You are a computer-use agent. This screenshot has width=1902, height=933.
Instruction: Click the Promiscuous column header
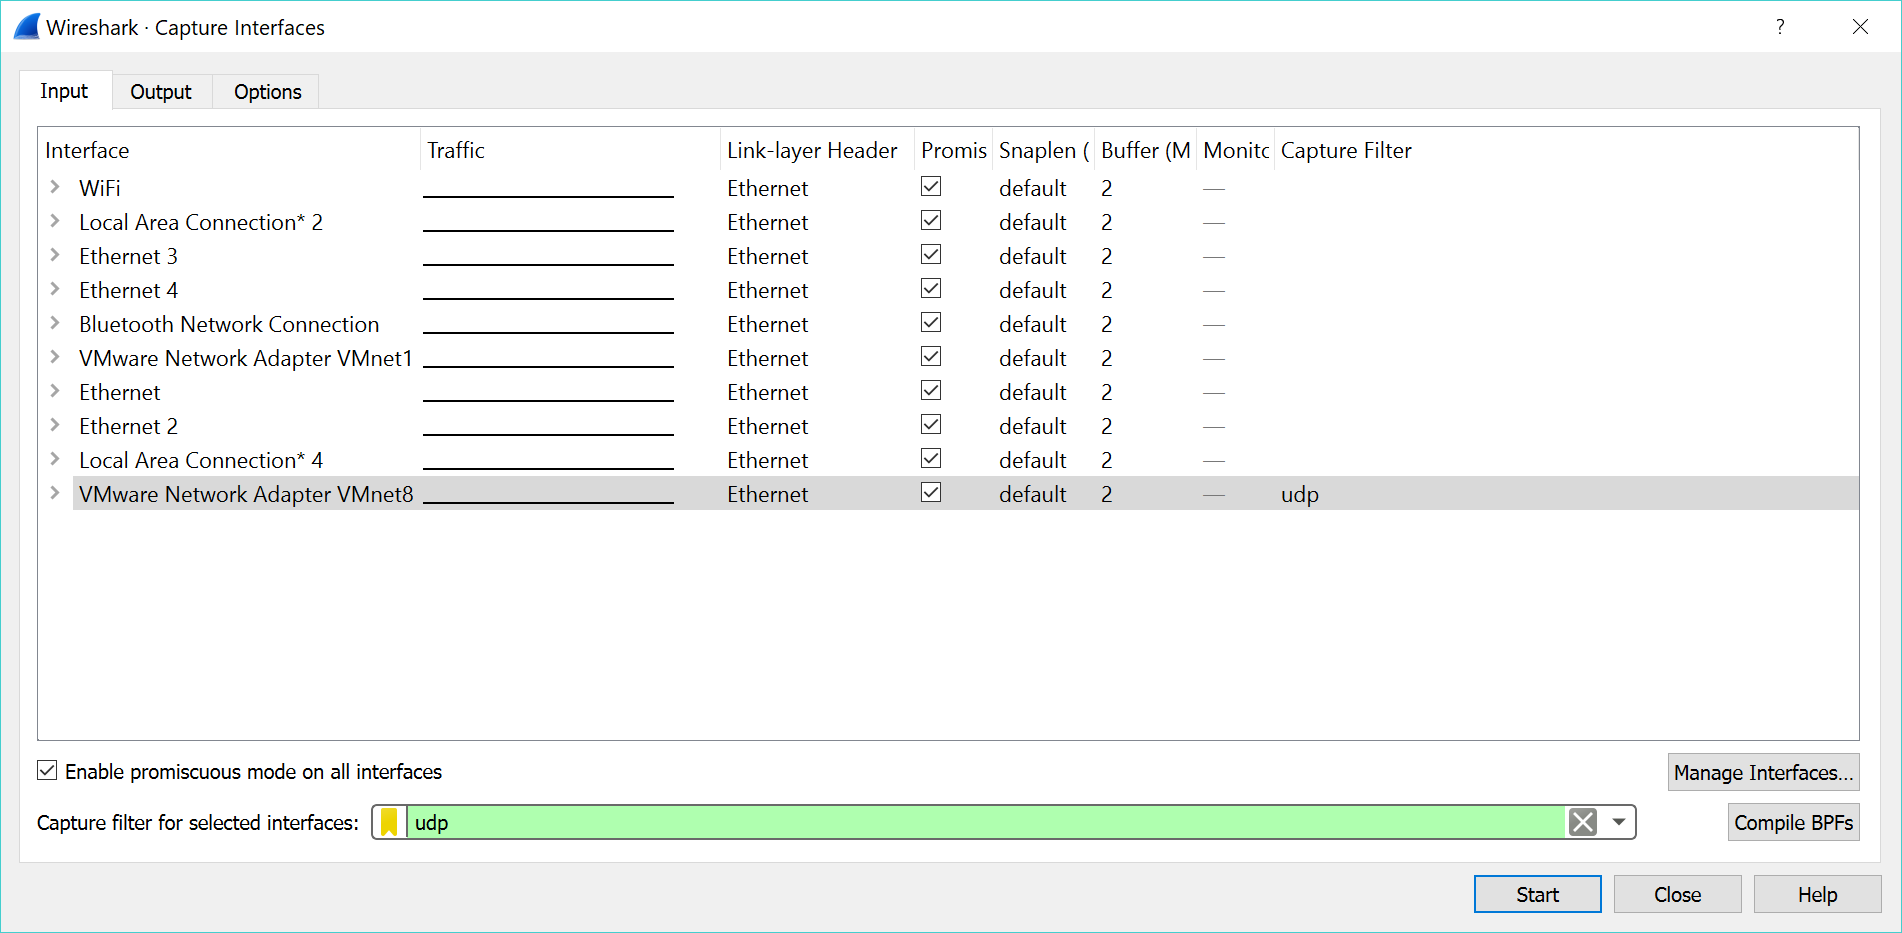point(954,150)
